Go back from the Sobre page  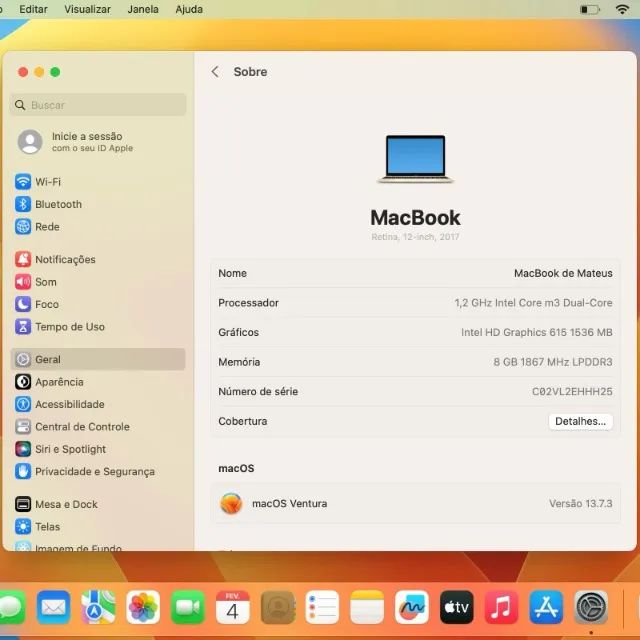tap(215, 72)
